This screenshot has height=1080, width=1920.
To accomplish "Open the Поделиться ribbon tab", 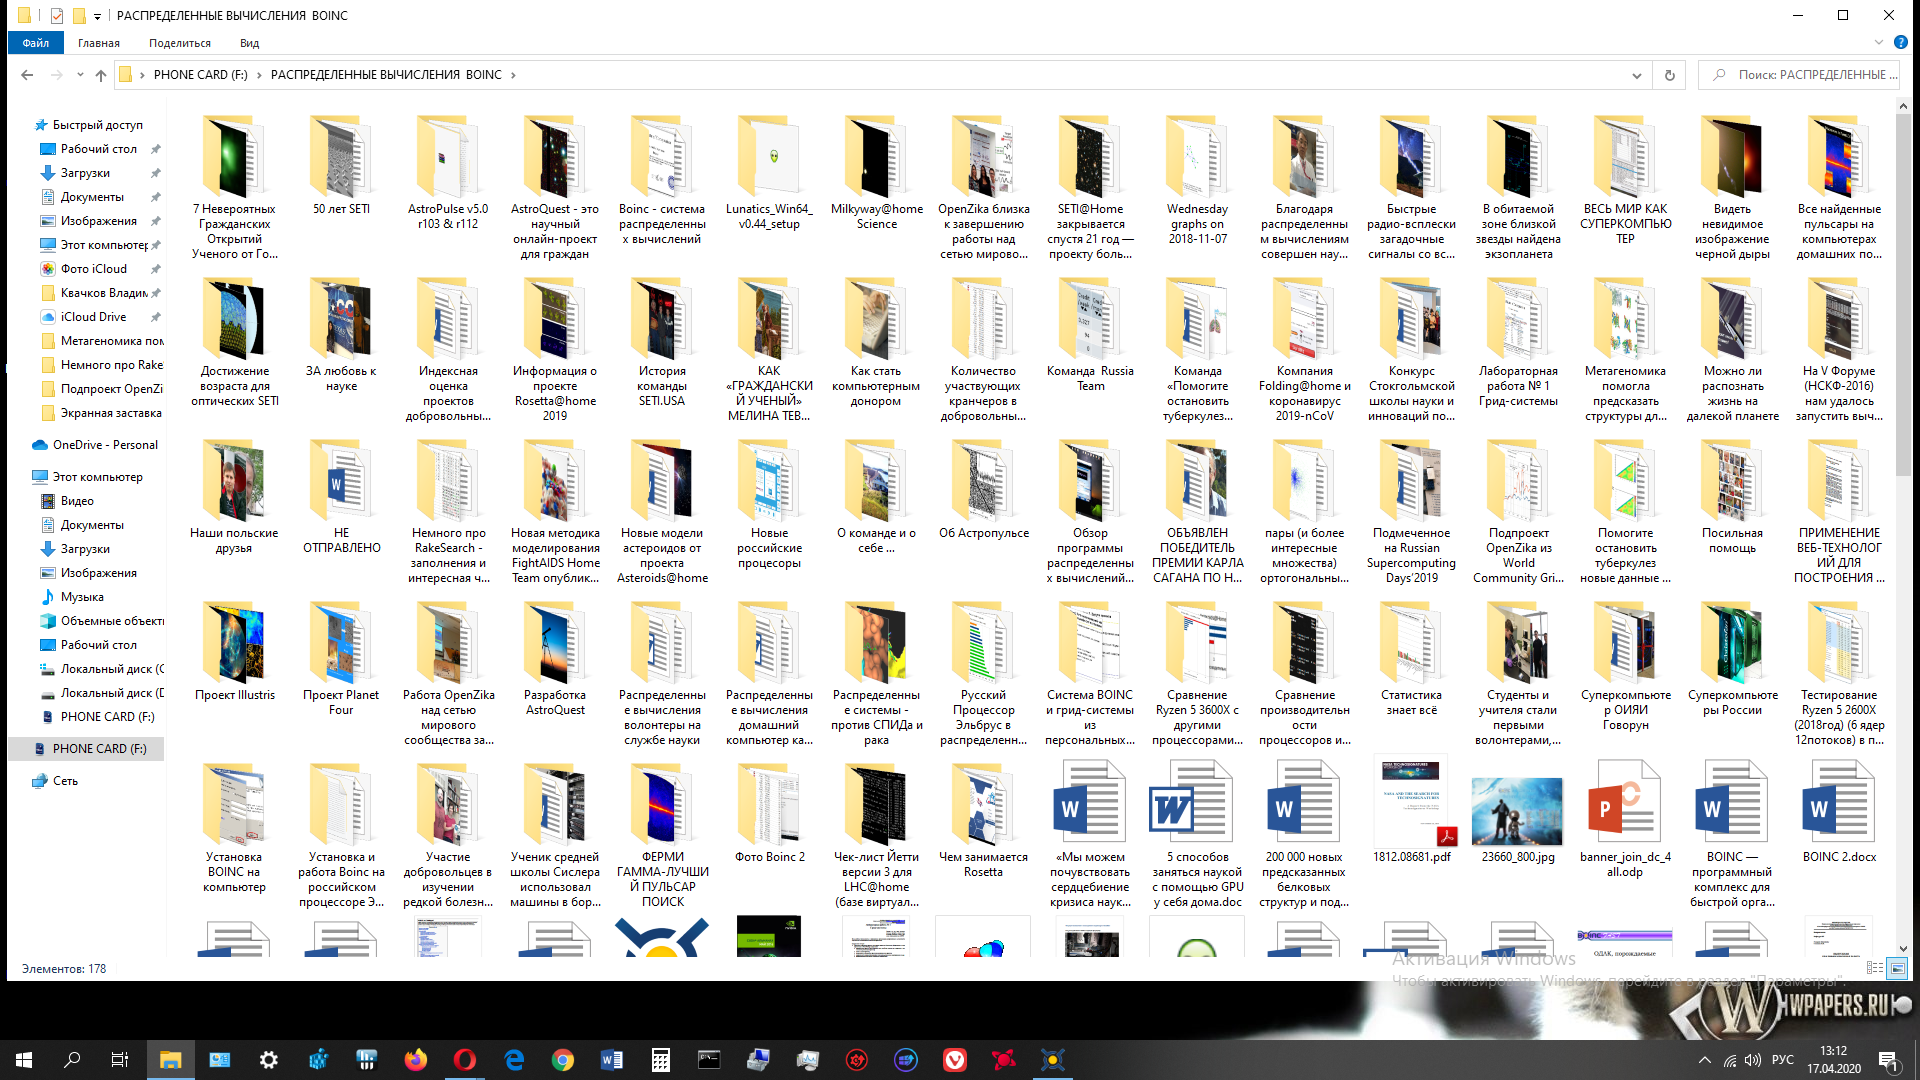I will (x=180, y=43).
